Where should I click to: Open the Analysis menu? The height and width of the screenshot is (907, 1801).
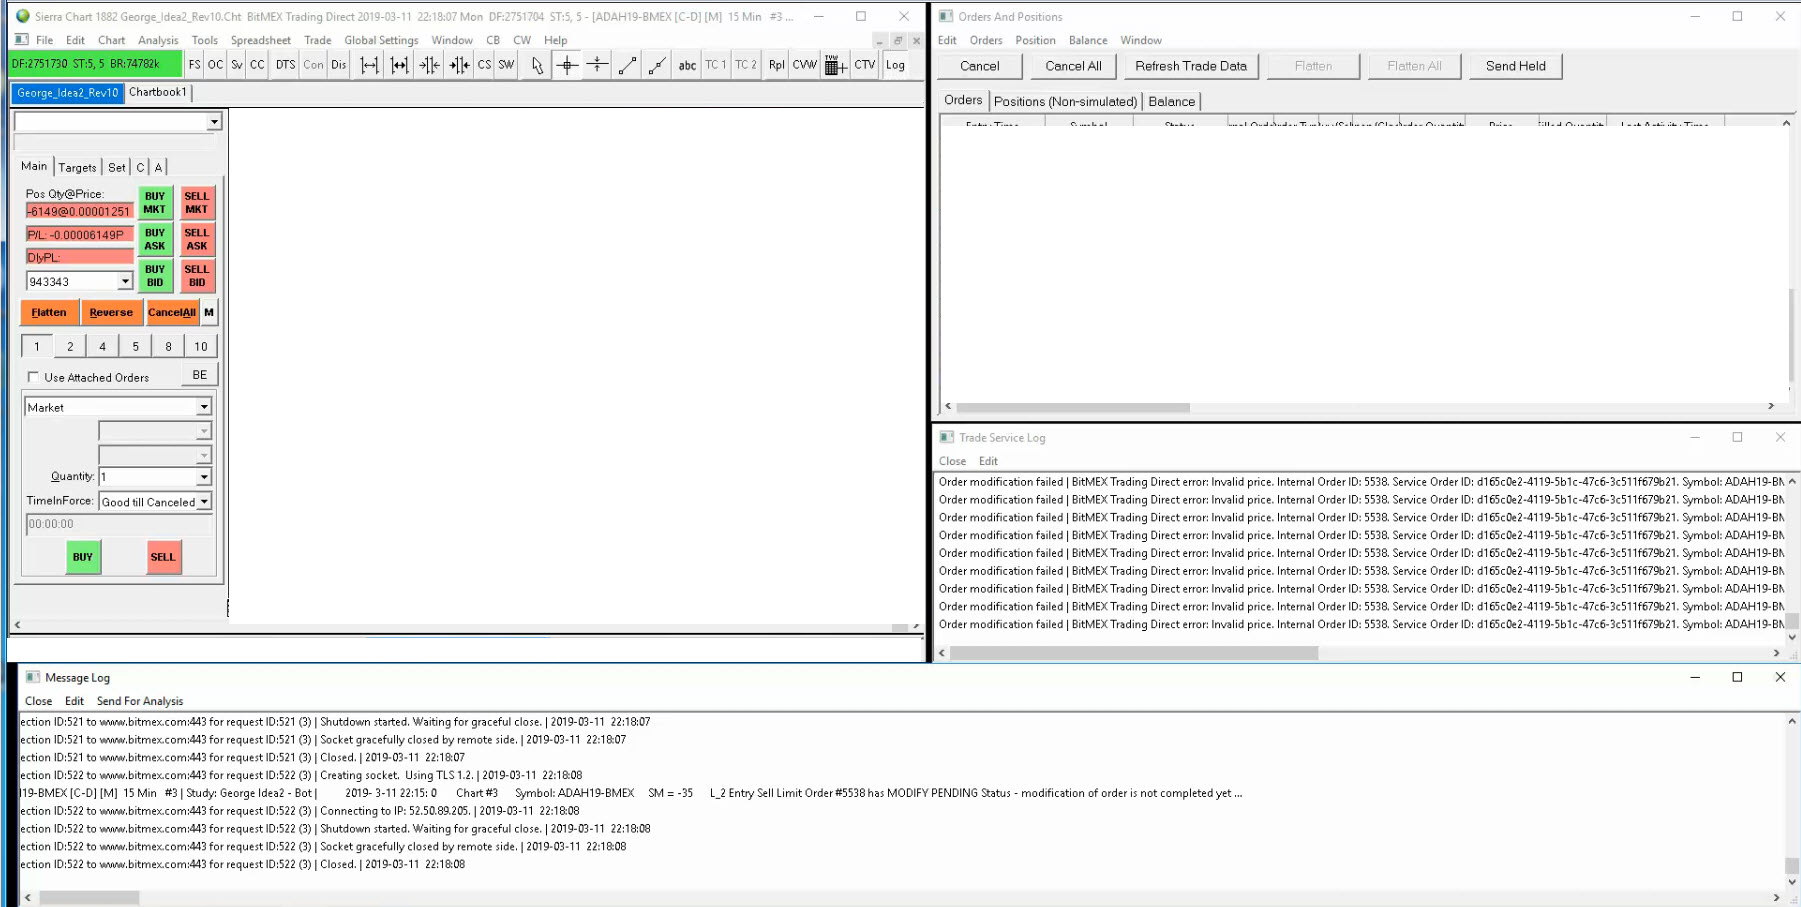pos(158,40)
